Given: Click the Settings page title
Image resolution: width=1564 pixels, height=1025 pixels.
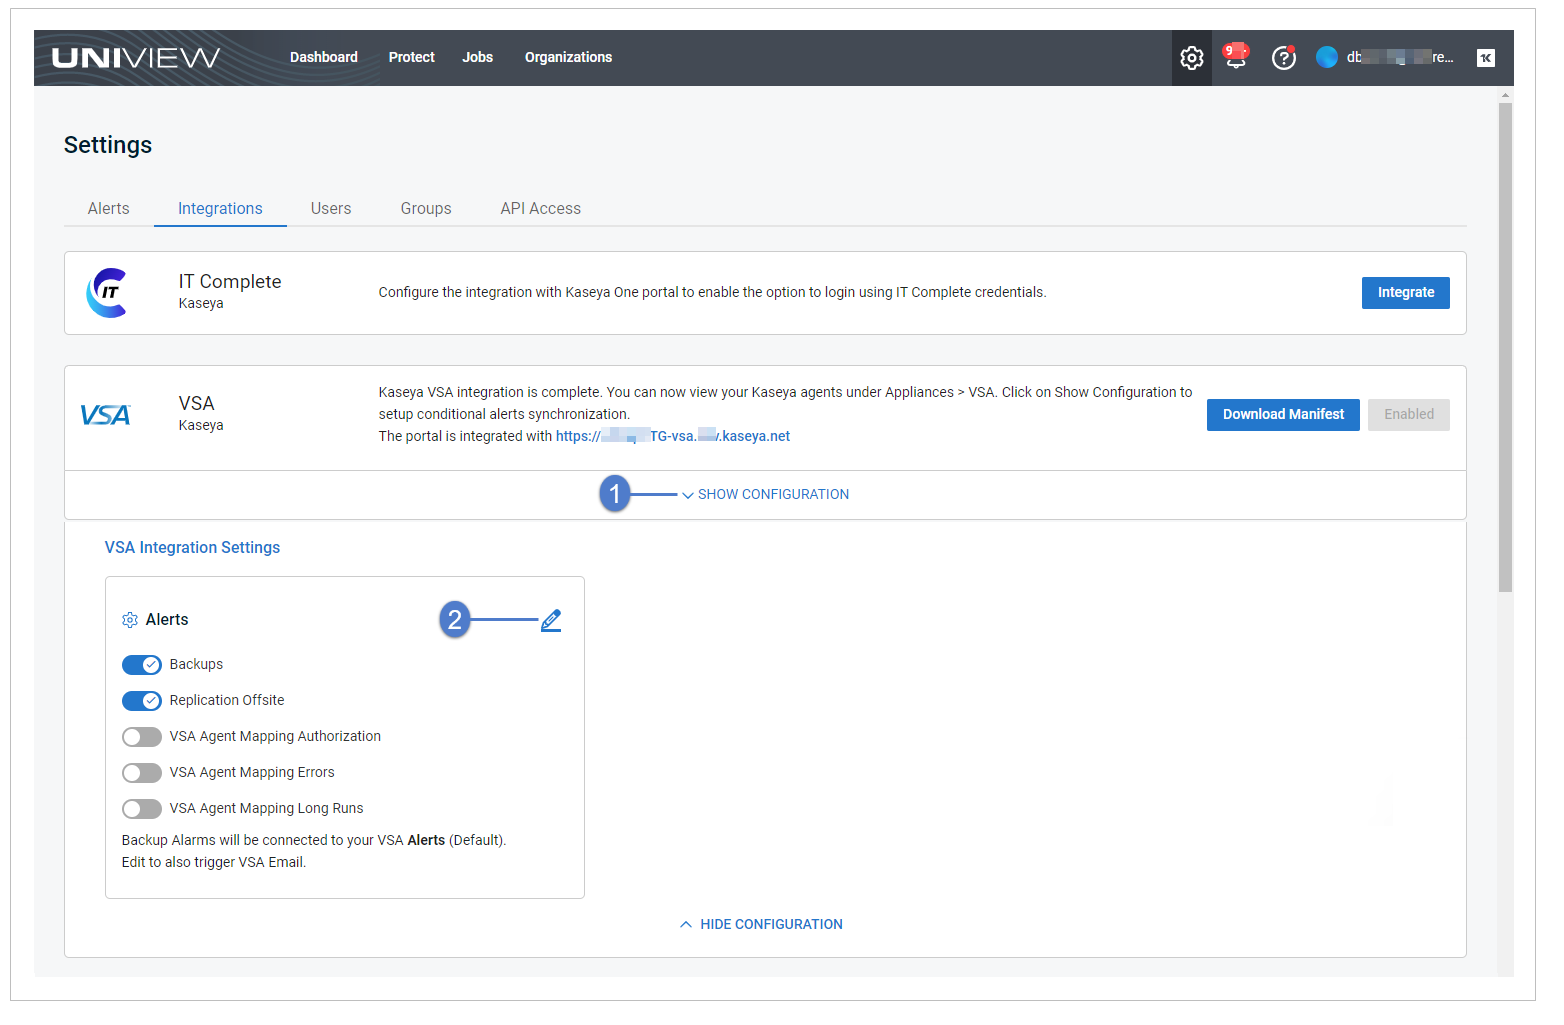Looking at the screenshot, I should [108, 145].
